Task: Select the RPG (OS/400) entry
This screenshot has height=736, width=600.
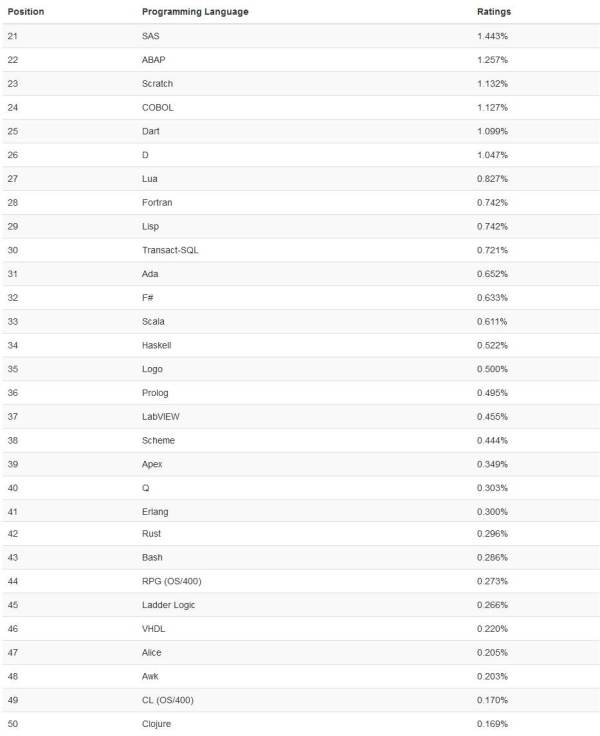Action: [173, 581]
